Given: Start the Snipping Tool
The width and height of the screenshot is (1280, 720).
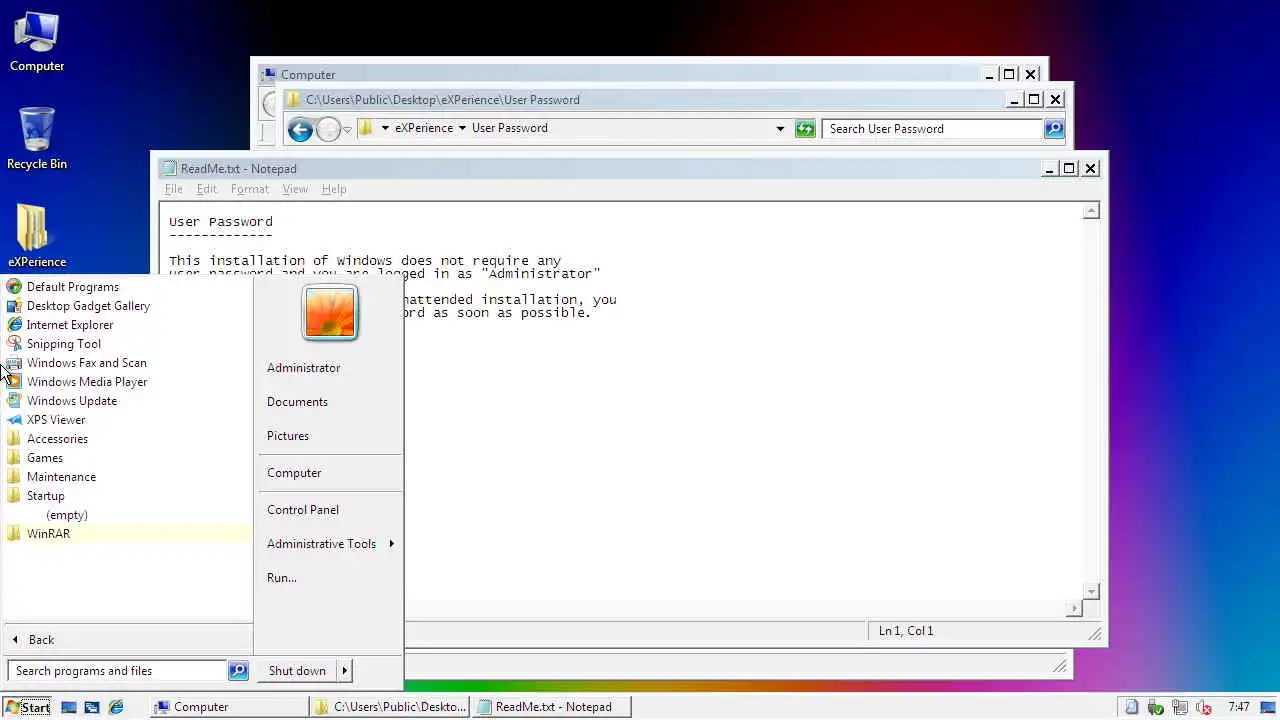Looking at the screenshot, I should coord(63,344).
